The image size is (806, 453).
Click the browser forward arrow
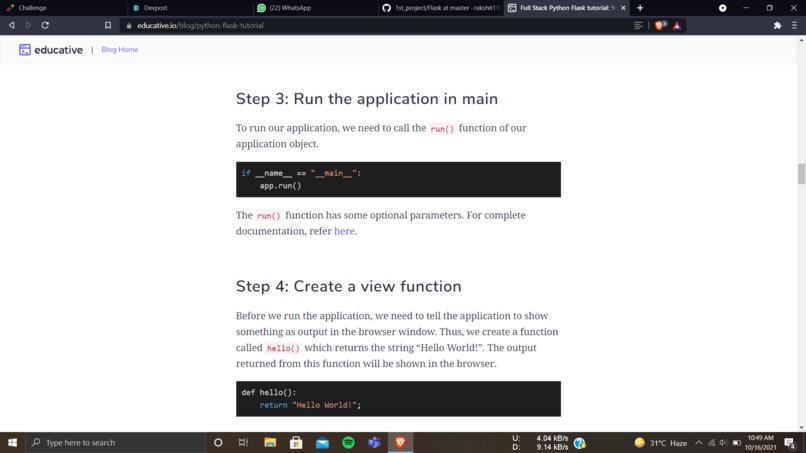[28, 25]
